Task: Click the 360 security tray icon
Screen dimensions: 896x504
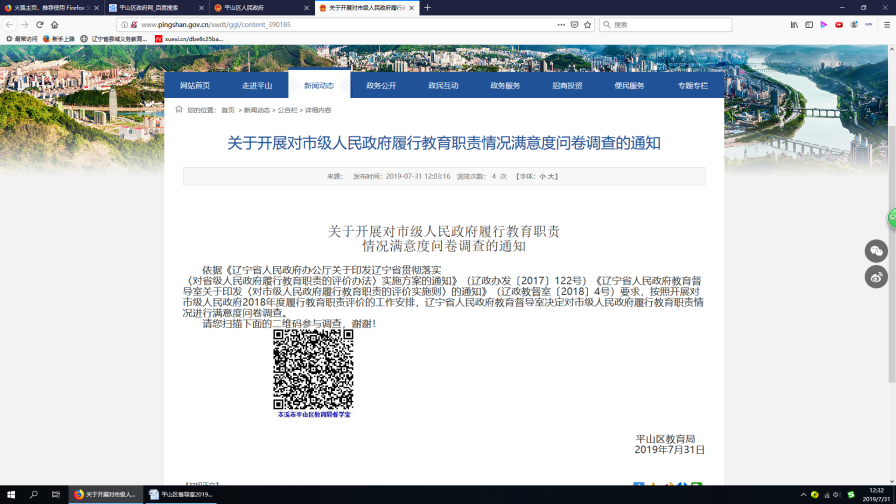Action: (815, 495)
